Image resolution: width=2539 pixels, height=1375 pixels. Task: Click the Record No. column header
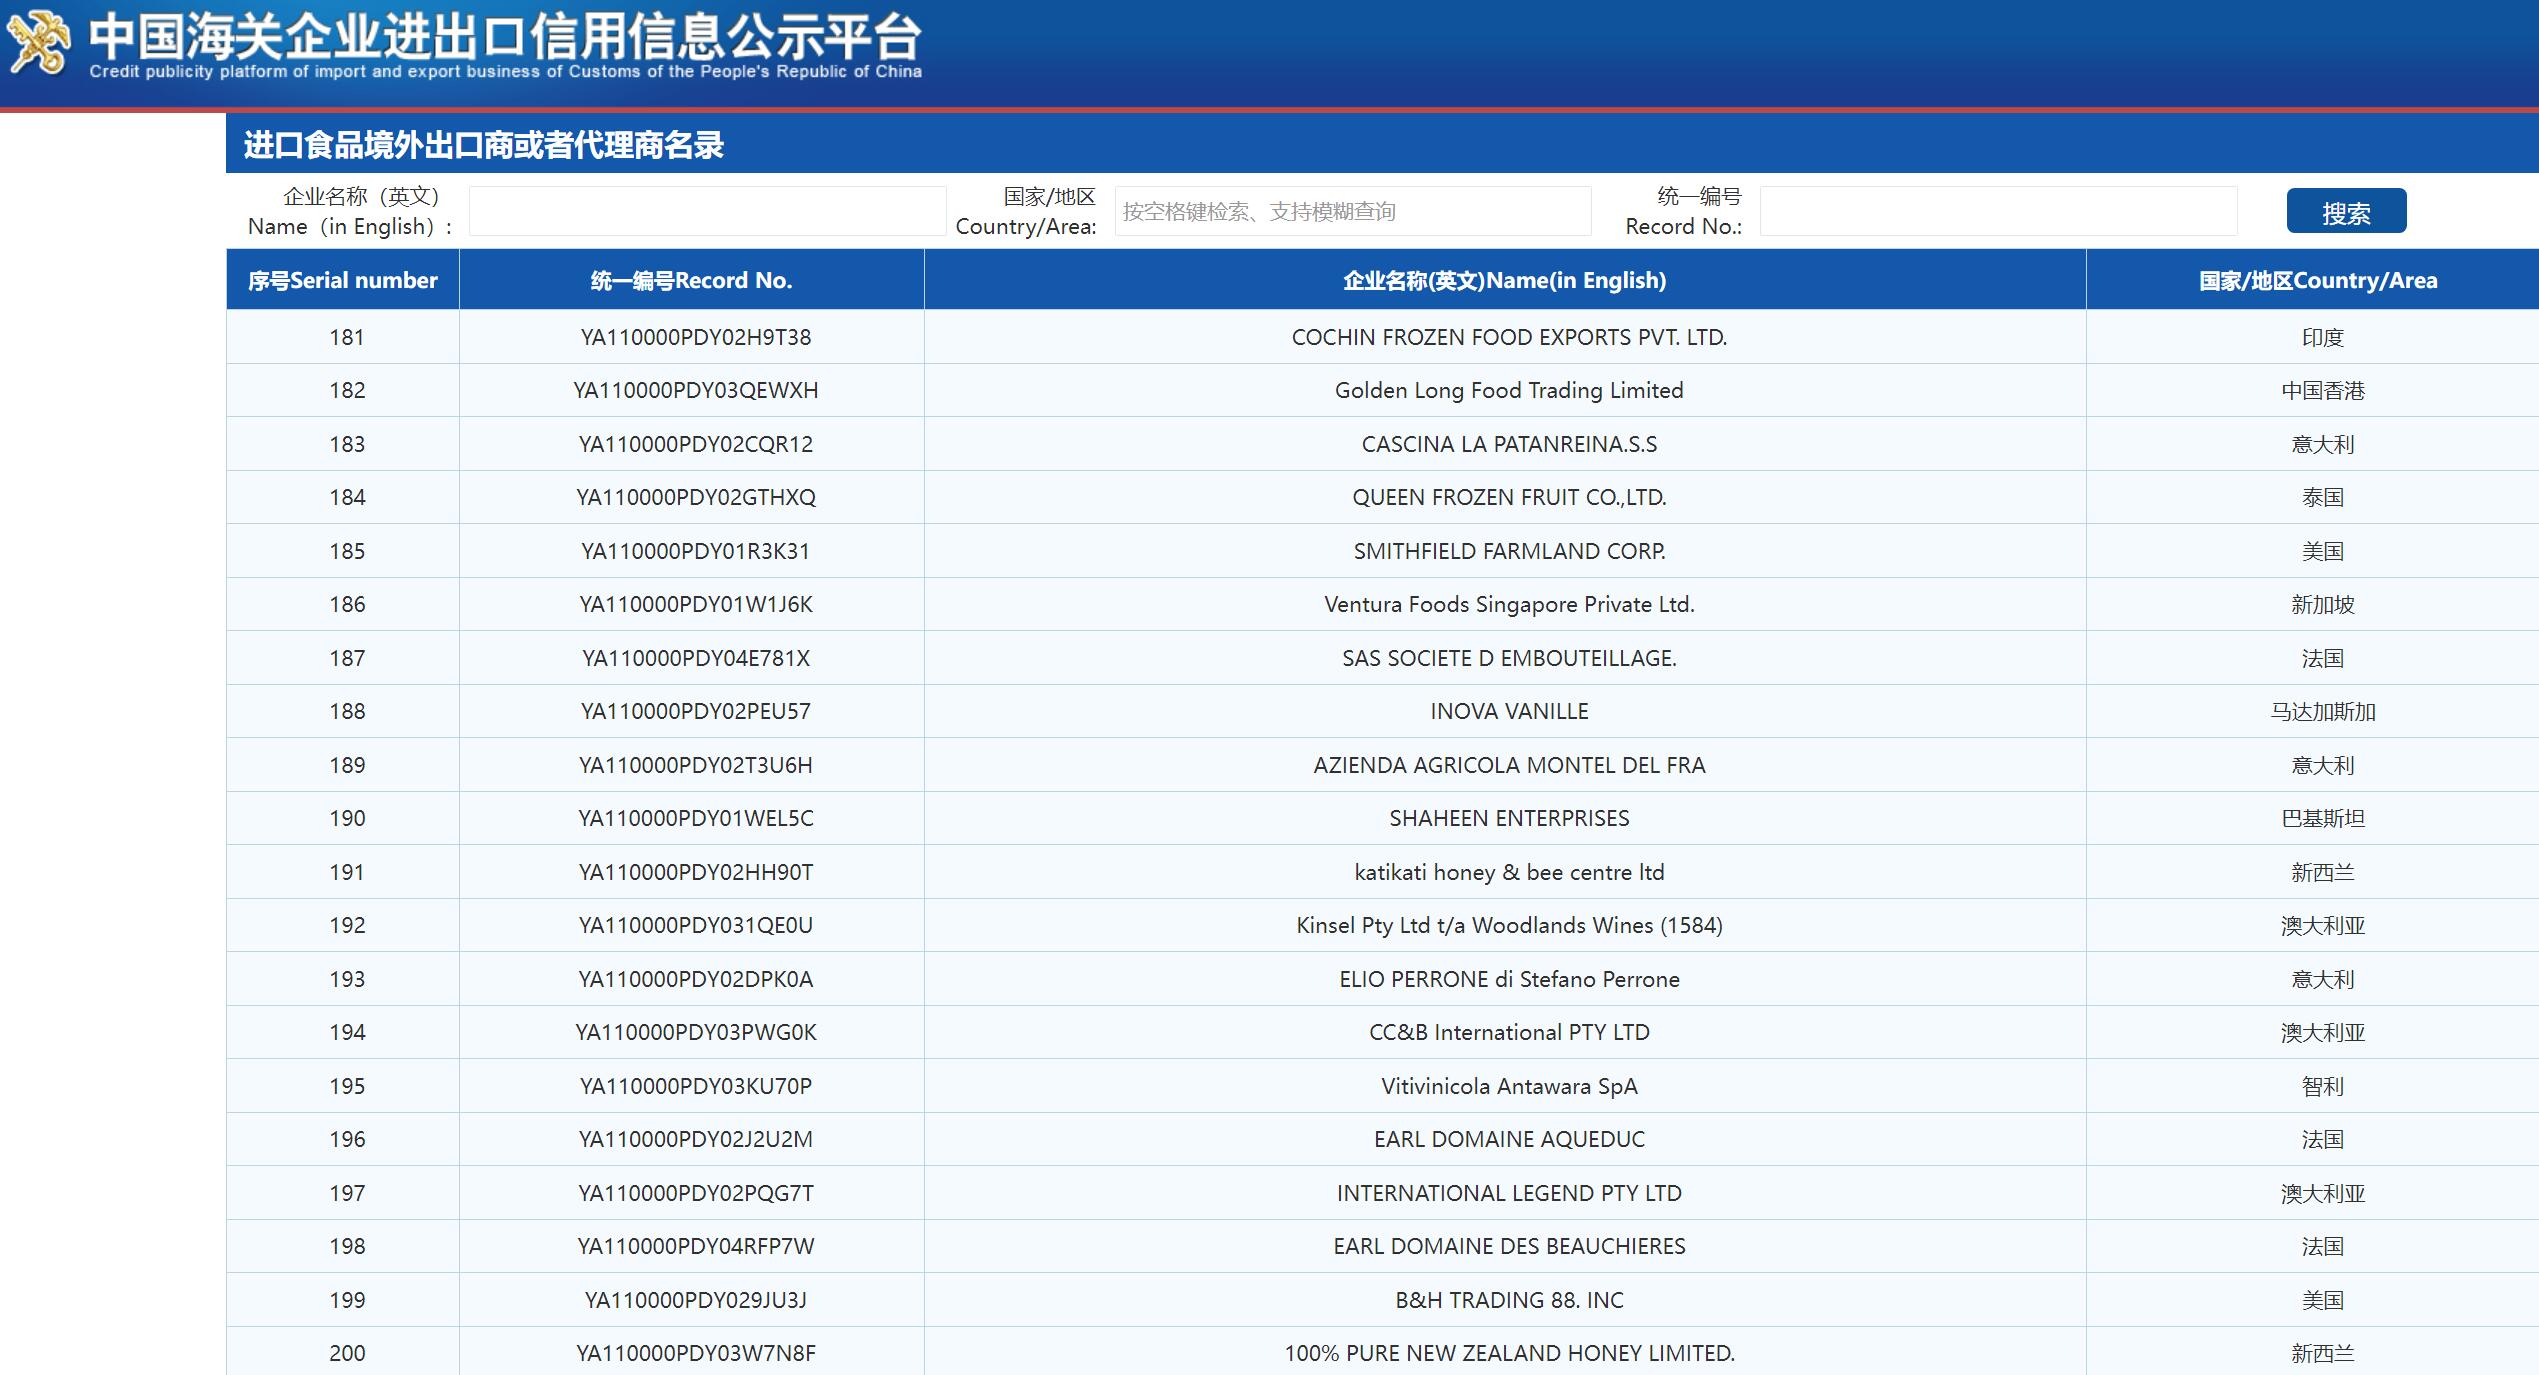click(692, 280)
